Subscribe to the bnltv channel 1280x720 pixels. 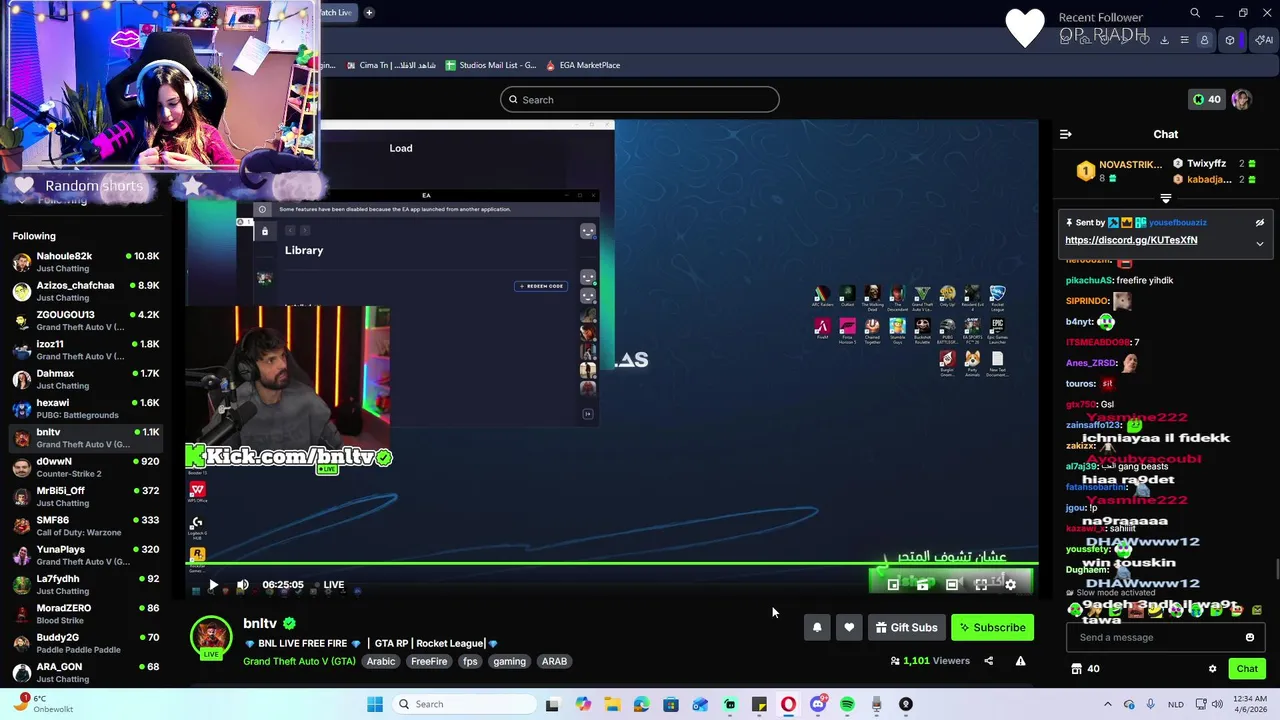pyautogui.click(x=992, y=628)
